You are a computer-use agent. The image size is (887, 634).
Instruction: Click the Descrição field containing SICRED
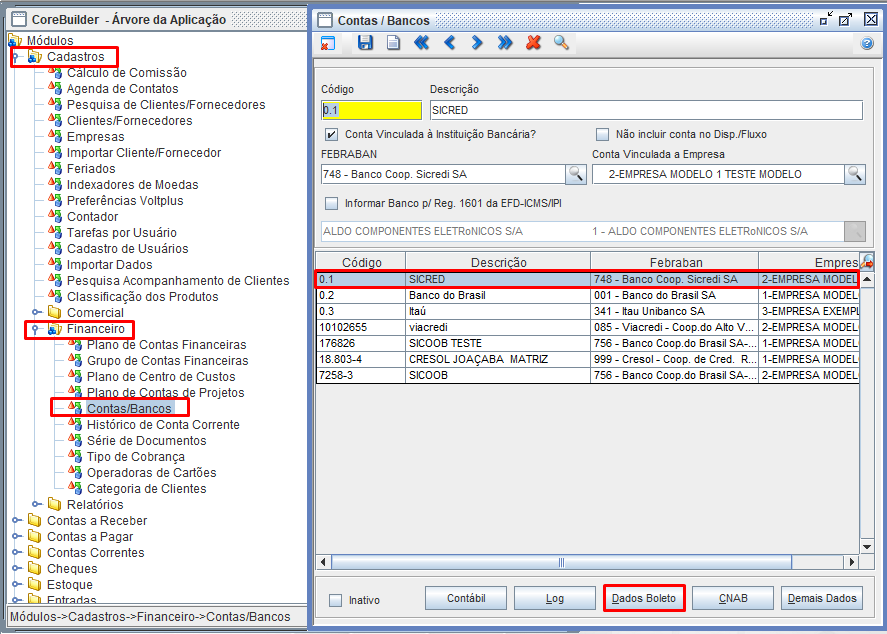click(x=646, y=110)
